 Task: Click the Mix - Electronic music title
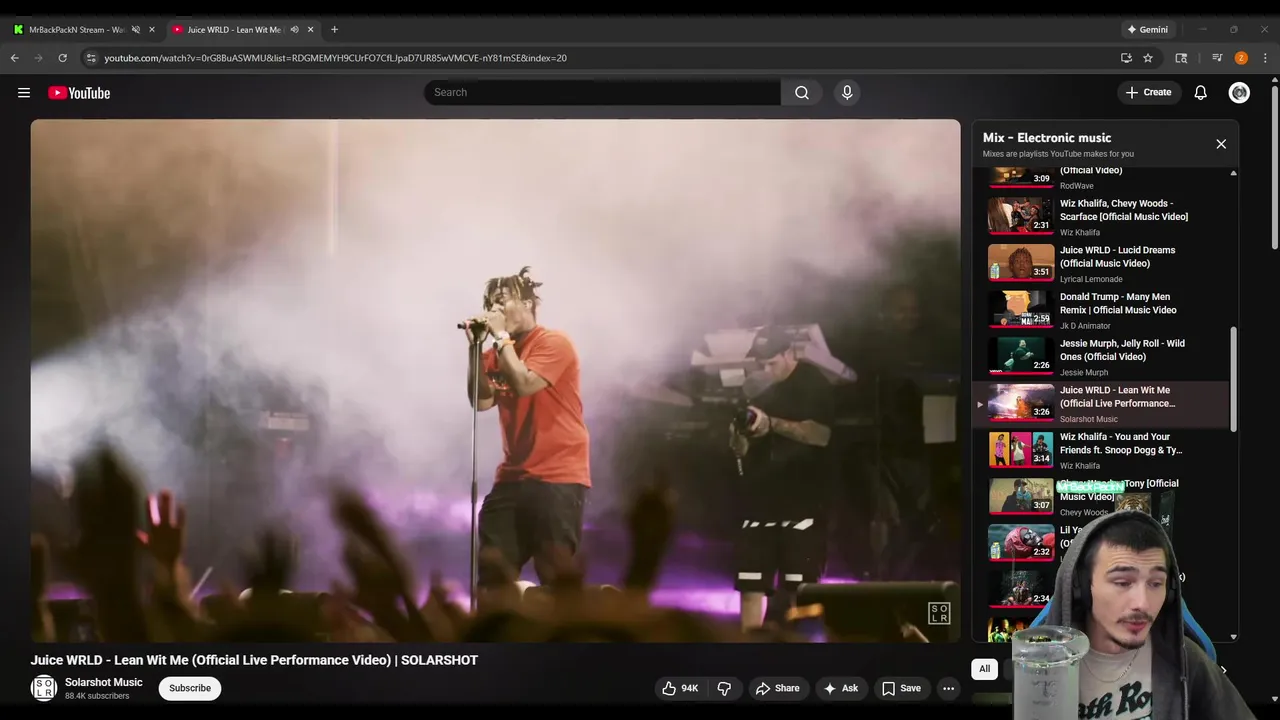tap(1047, 138)
